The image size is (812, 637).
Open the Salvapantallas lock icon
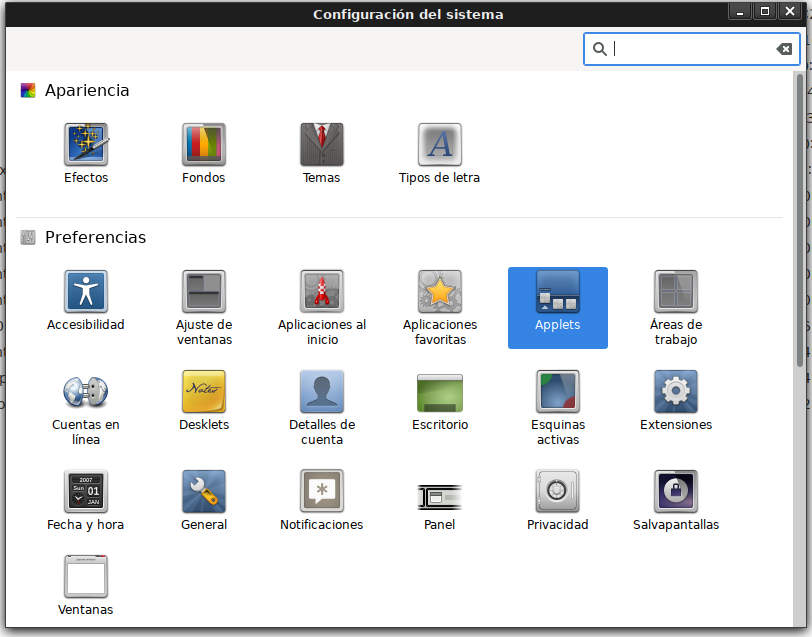point(676,491)
